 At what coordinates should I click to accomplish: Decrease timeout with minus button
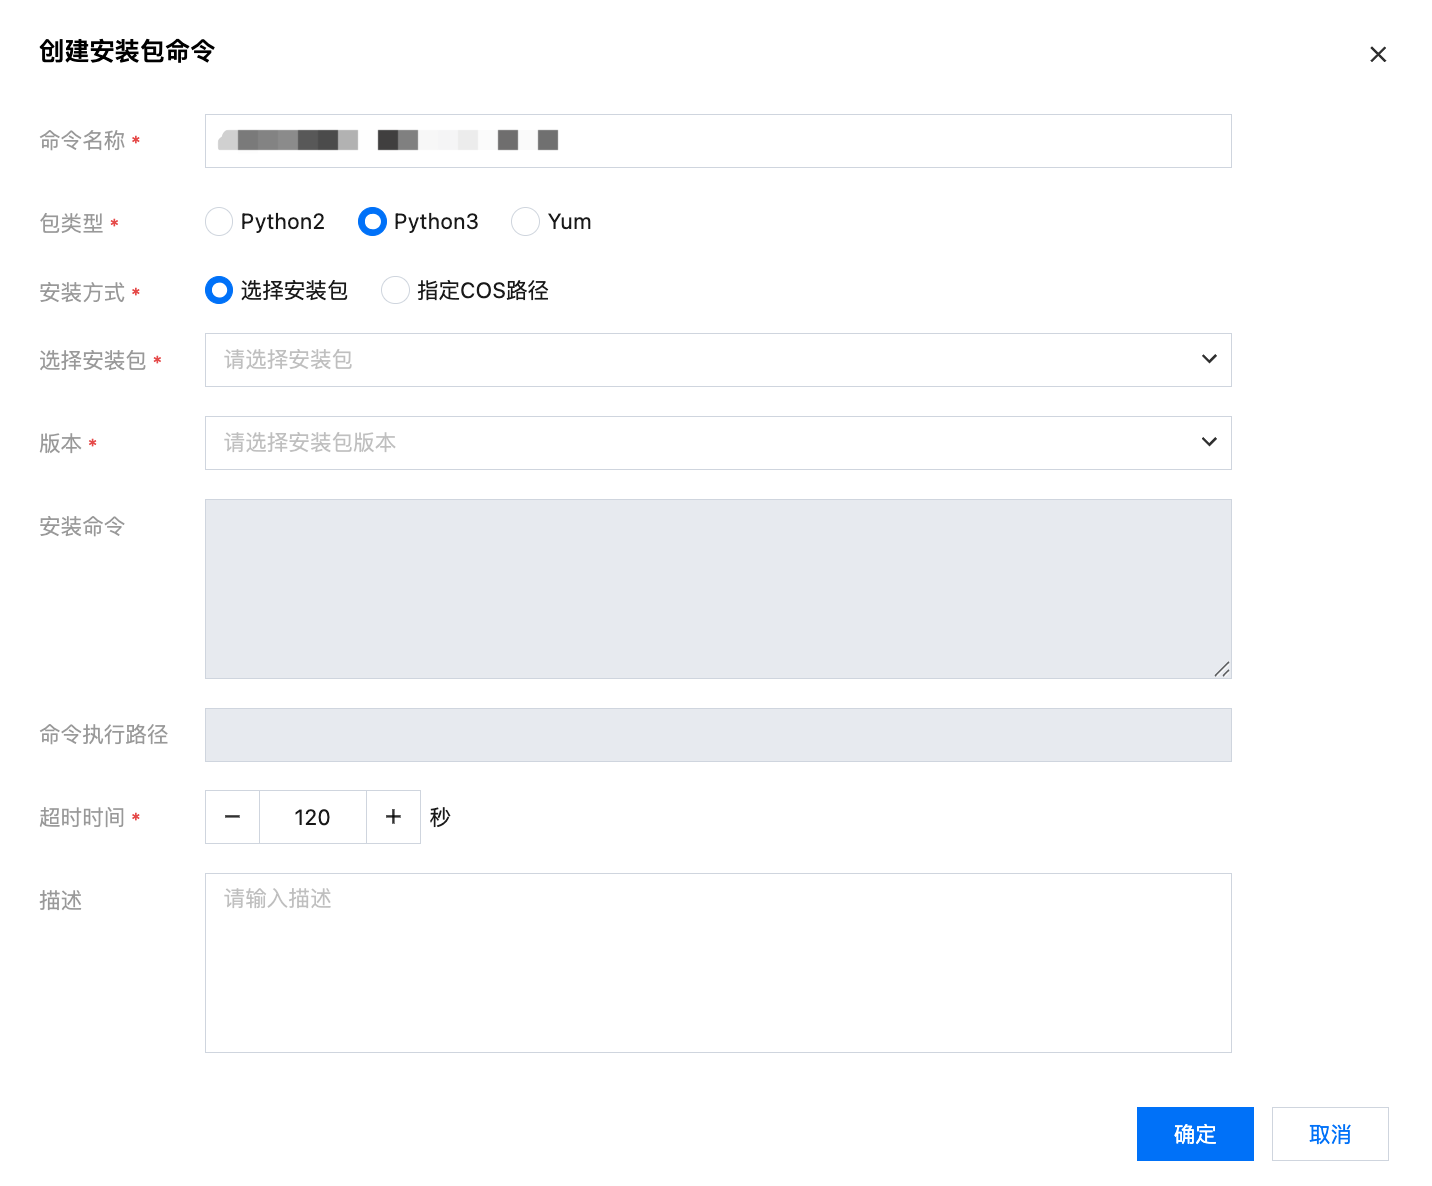(233, 817)
